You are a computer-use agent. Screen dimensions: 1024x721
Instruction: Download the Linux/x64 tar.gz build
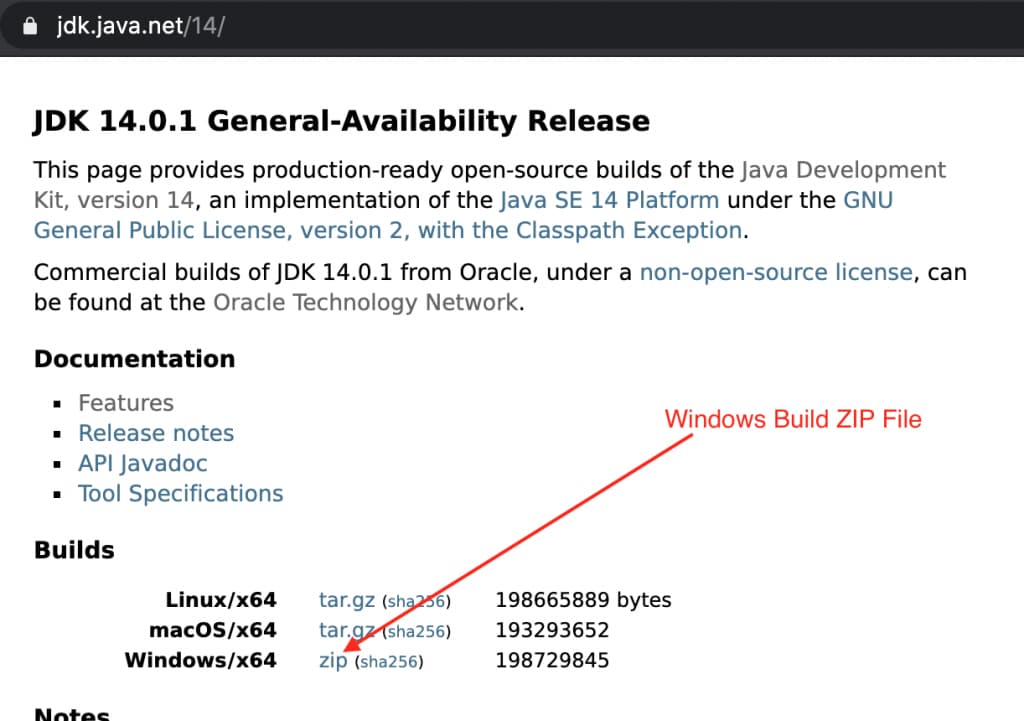coord(347,600)
